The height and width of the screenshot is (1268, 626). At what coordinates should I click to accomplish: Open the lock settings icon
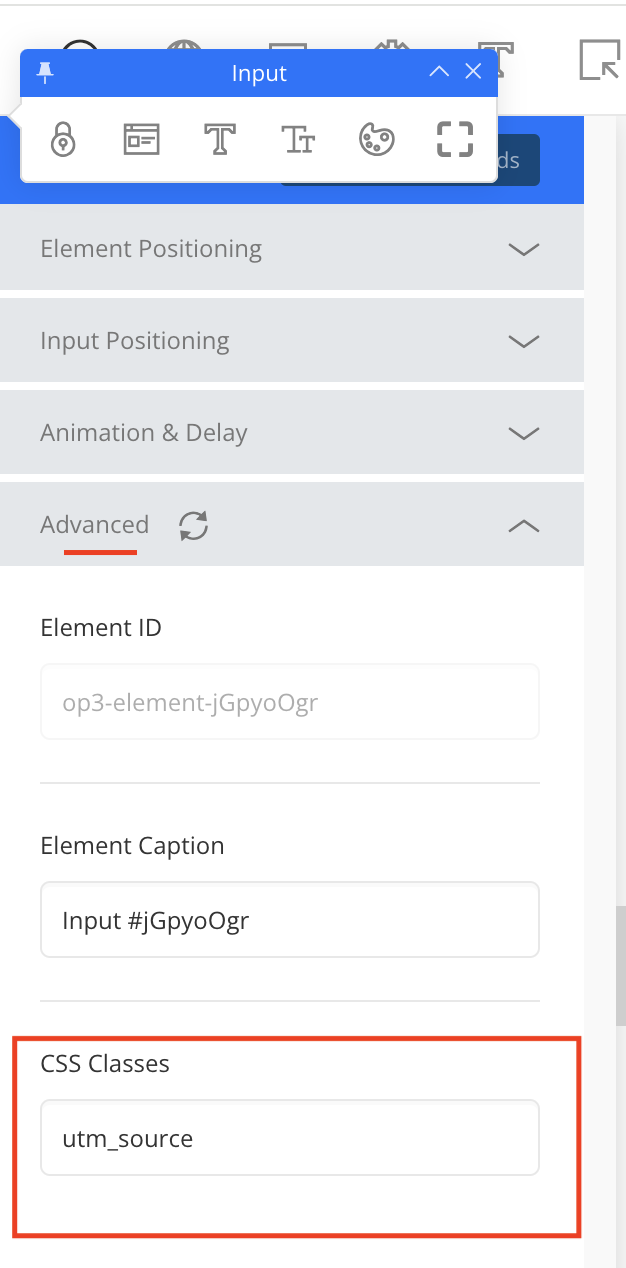pos(63,140)
